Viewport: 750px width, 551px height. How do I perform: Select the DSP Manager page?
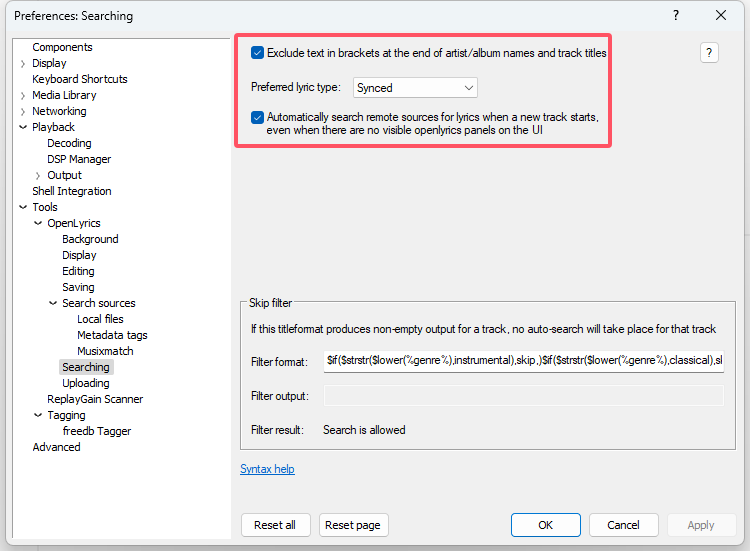coord(79,159)
